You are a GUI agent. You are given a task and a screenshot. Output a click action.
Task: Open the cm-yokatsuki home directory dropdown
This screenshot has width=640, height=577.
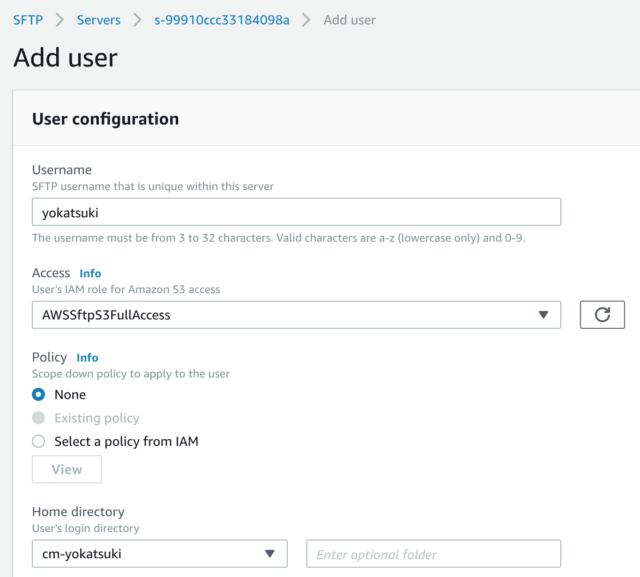tap(160, 553)
